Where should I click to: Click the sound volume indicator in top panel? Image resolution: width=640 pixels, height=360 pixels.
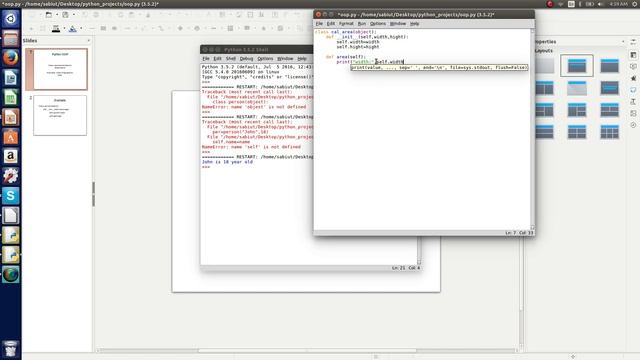pyautogui.click(x=600, y=4)
